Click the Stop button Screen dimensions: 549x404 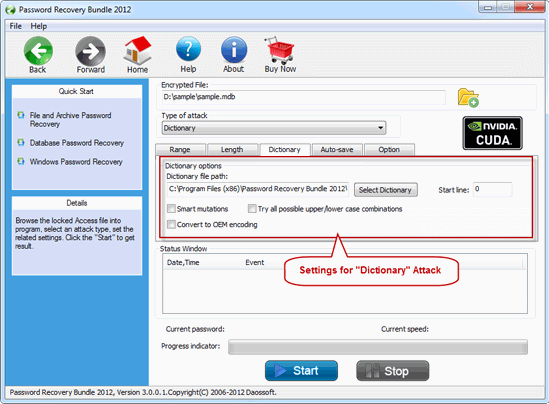392,371
